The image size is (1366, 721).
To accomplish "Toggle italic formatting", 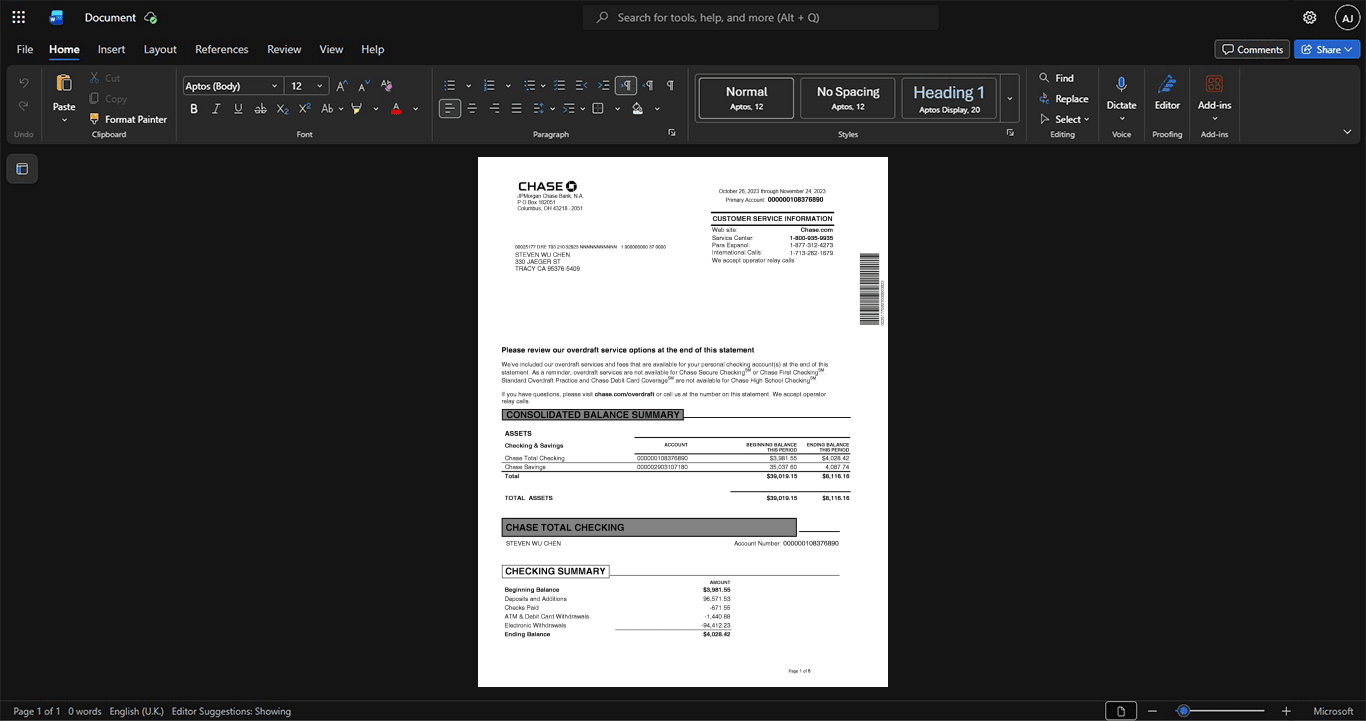I will (x=217, y=108).
